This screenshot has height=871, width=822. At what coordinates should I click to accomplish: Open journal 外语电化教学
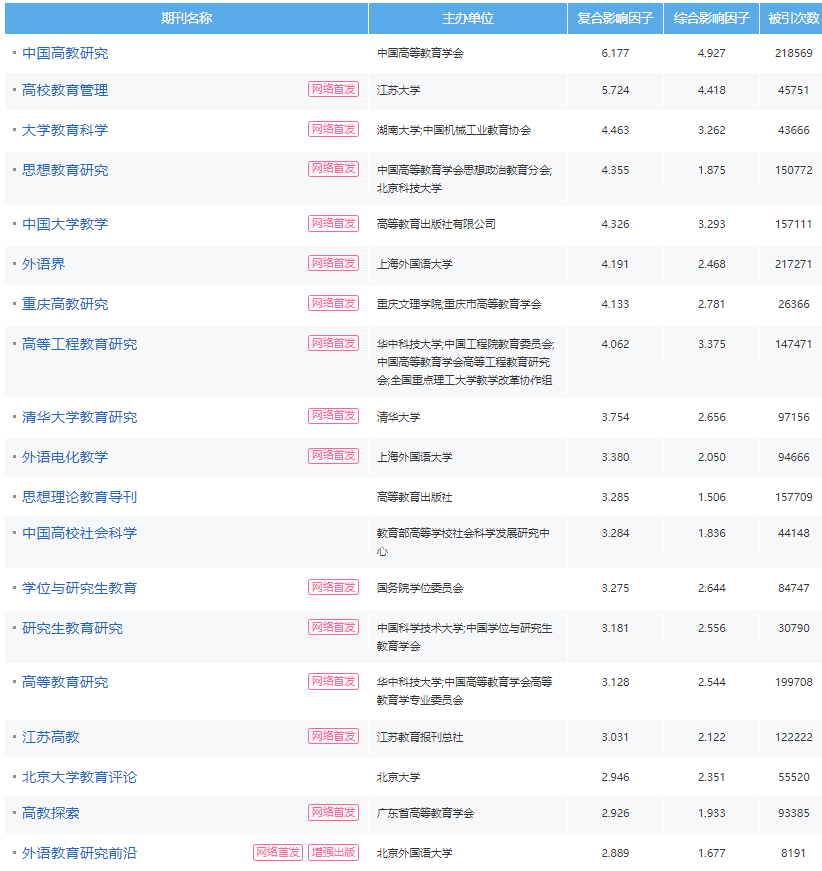(65, 457)
